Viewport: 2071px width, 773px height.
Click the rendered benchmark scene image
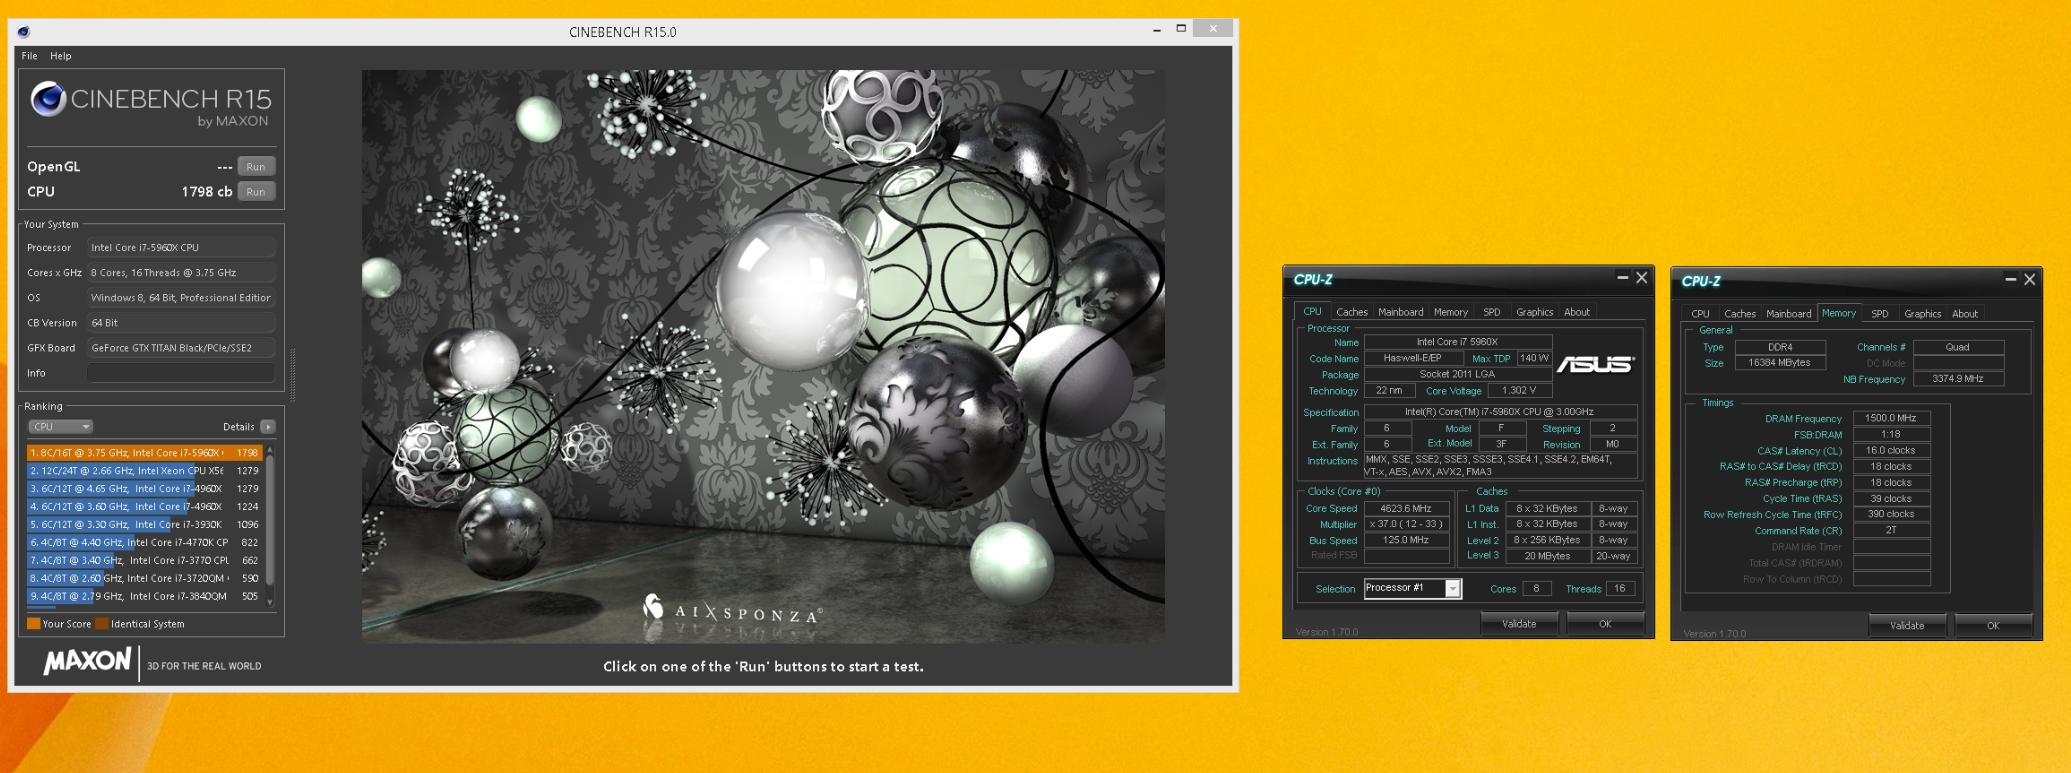(763, 356)
